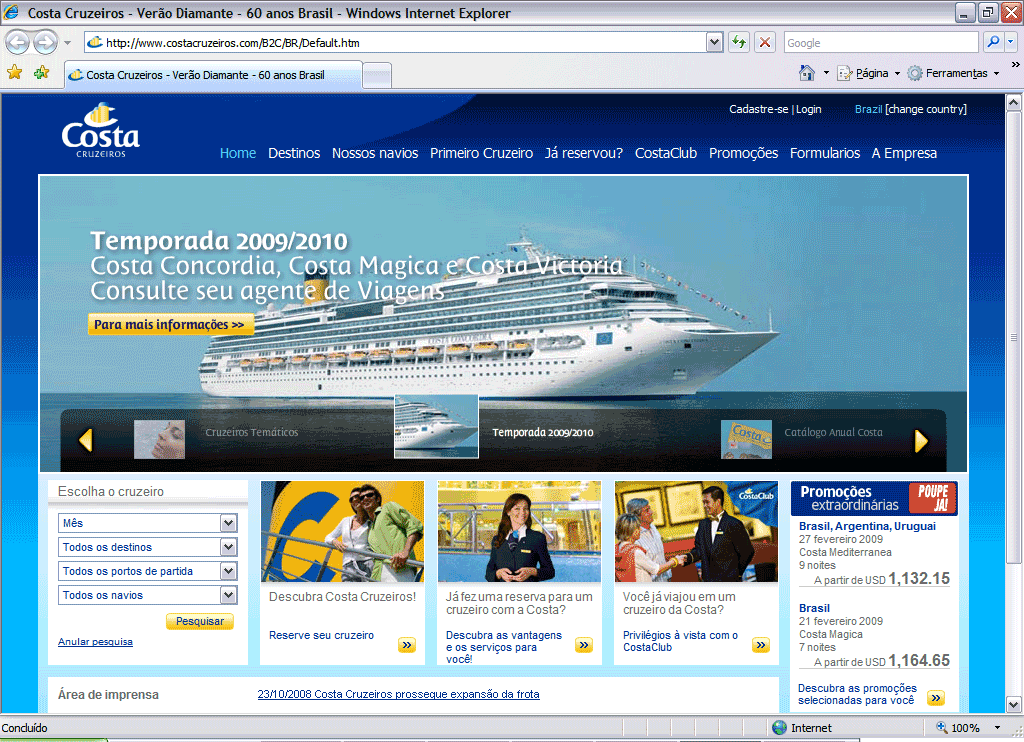
Task: Open the Já reservou? navigation item
Action: 584,153
